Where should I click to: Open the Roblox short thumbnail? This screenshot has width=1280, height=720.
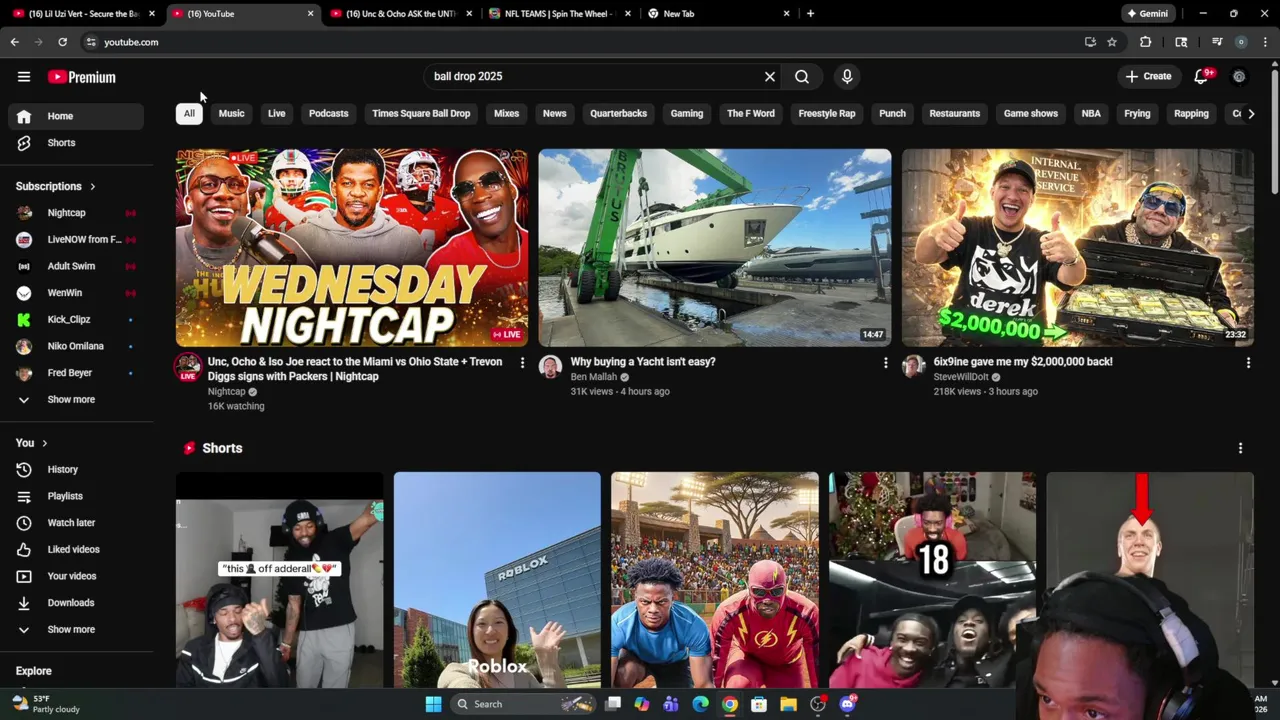coord(497,580)
